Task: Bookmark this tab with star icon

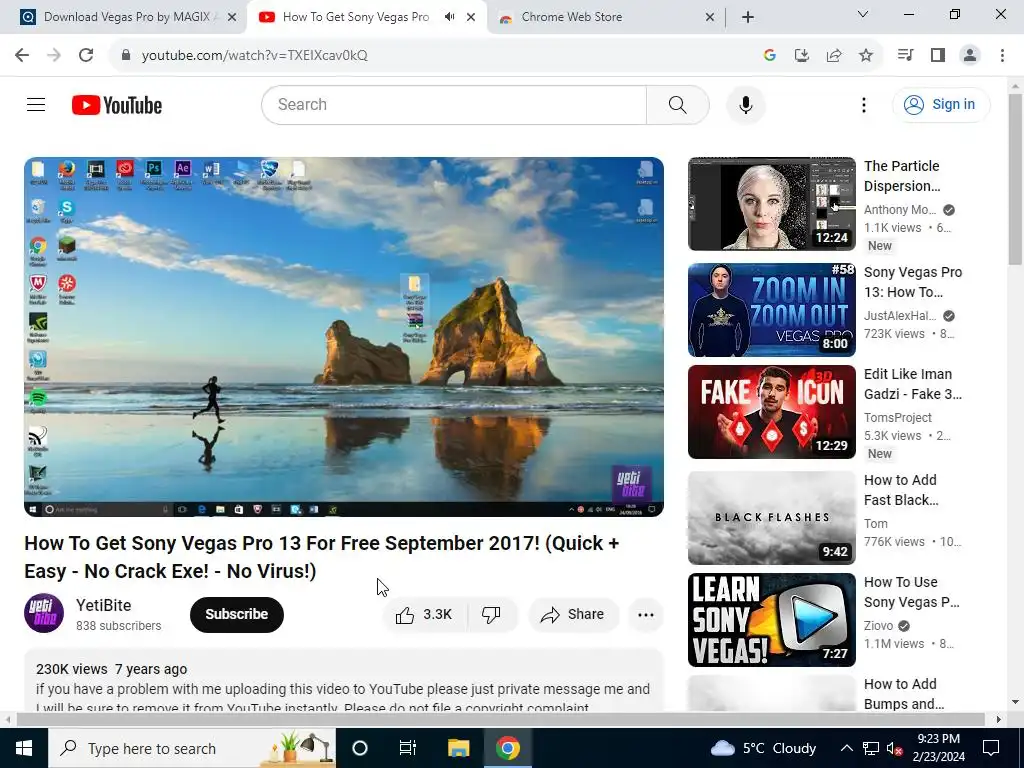Action: (x=866, y=55)
